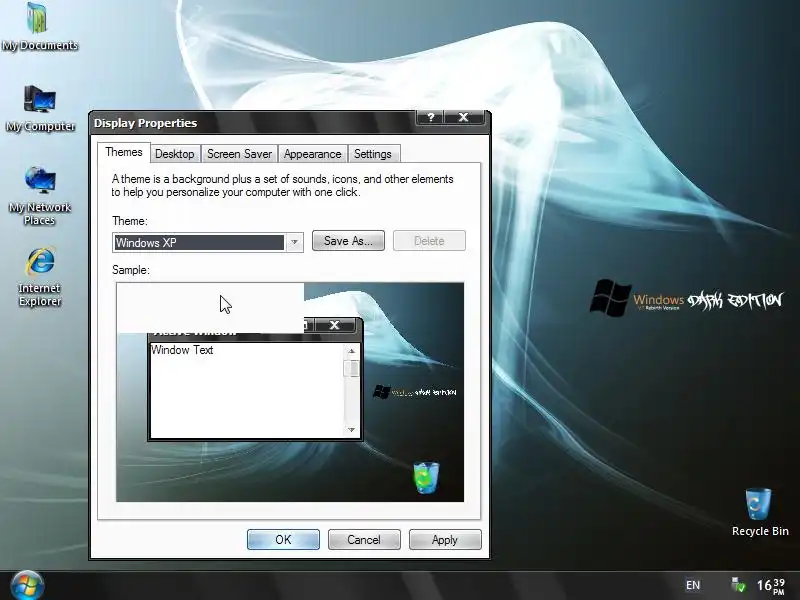Click the 'Window Text' sample text

coord(182,350)
